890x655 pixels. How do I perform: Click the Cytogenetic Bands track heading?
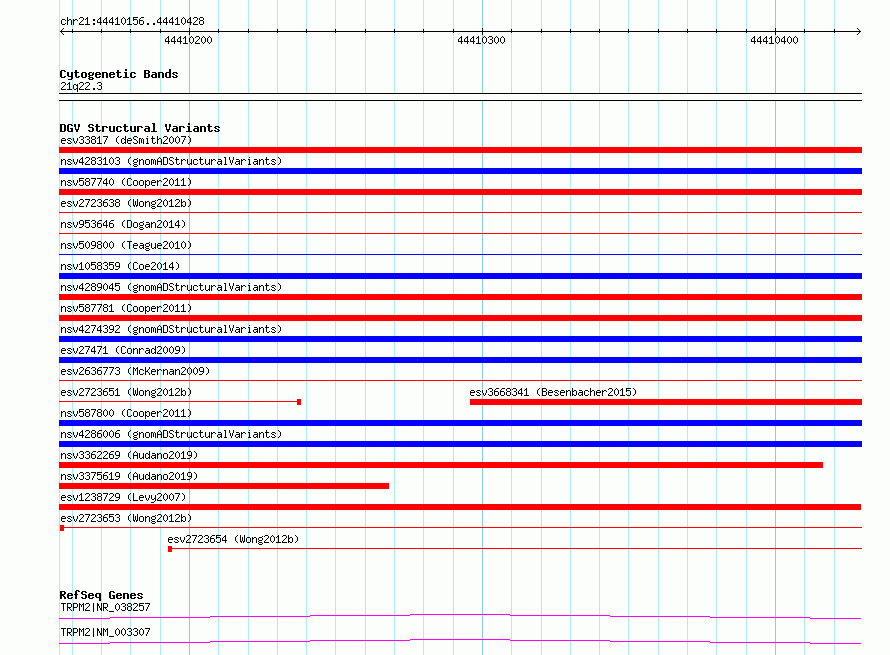click(x=119, y=74)
